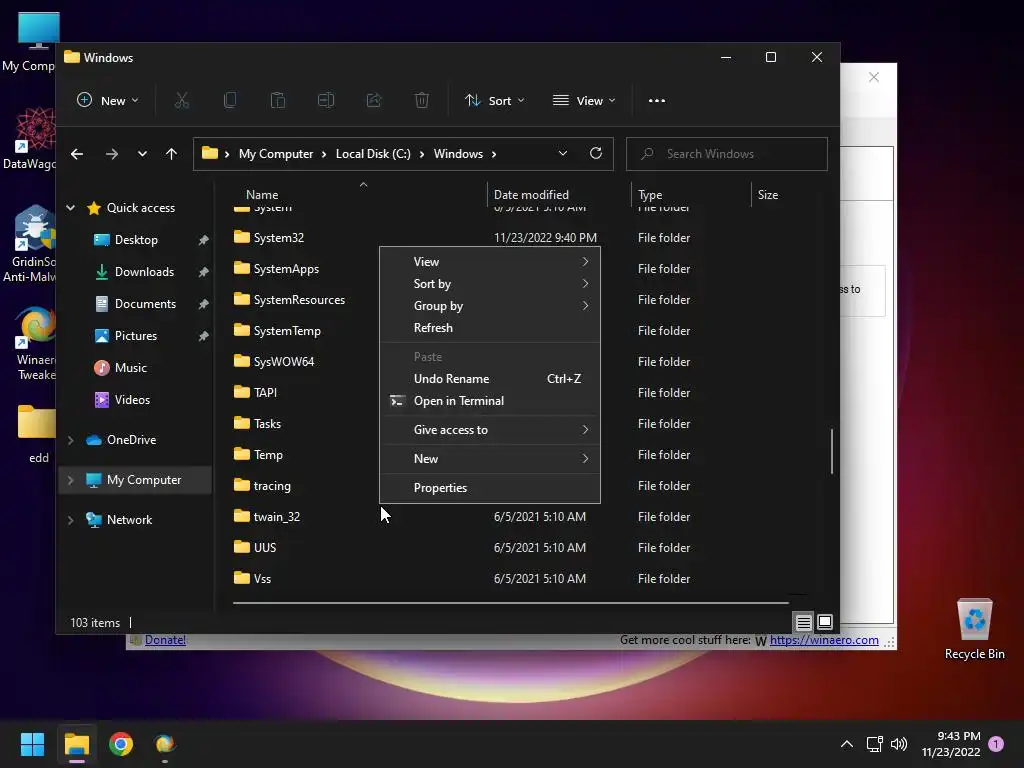Go back with the left arrow
Screen dimensions: 1024x768
click(x=77, y=154)
